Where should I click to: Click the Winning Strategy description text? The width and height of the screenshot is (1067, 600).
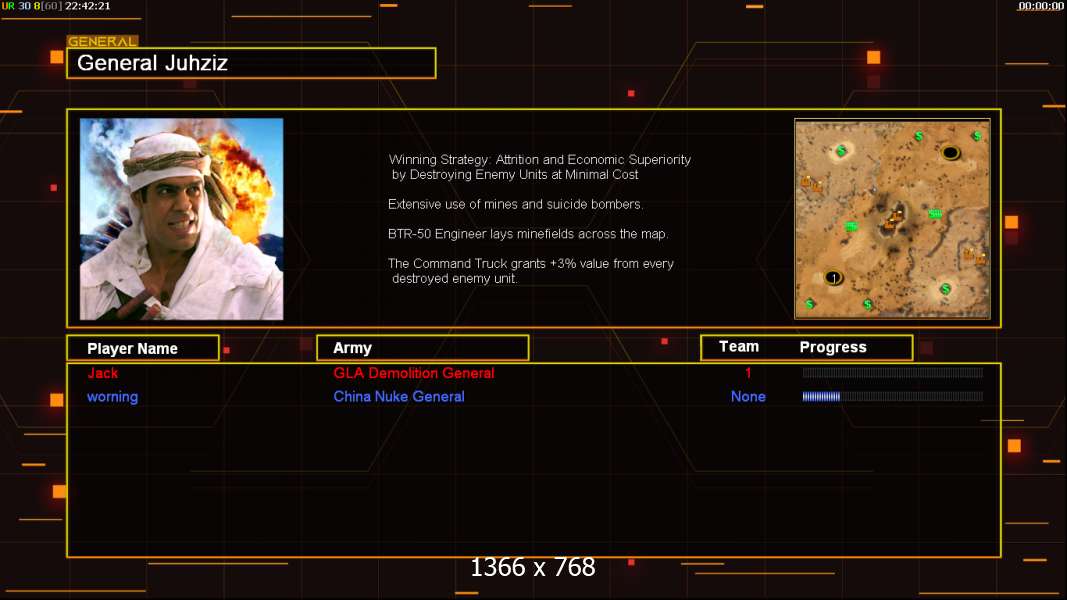[540, 167]
